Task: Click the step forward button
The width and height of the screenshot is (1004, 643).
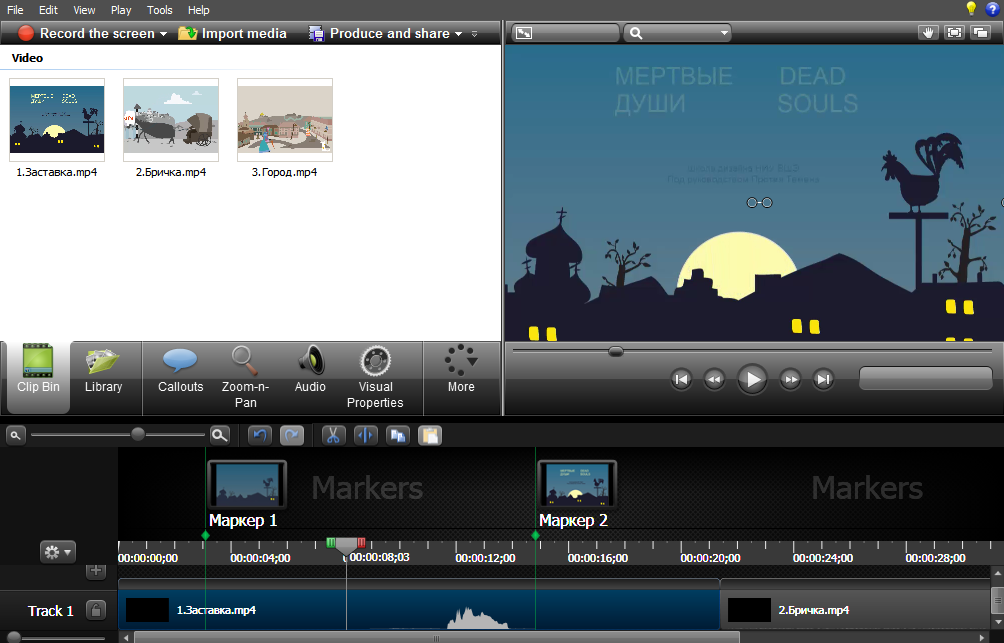Action: pyautogui.click(x=791, y=380)
